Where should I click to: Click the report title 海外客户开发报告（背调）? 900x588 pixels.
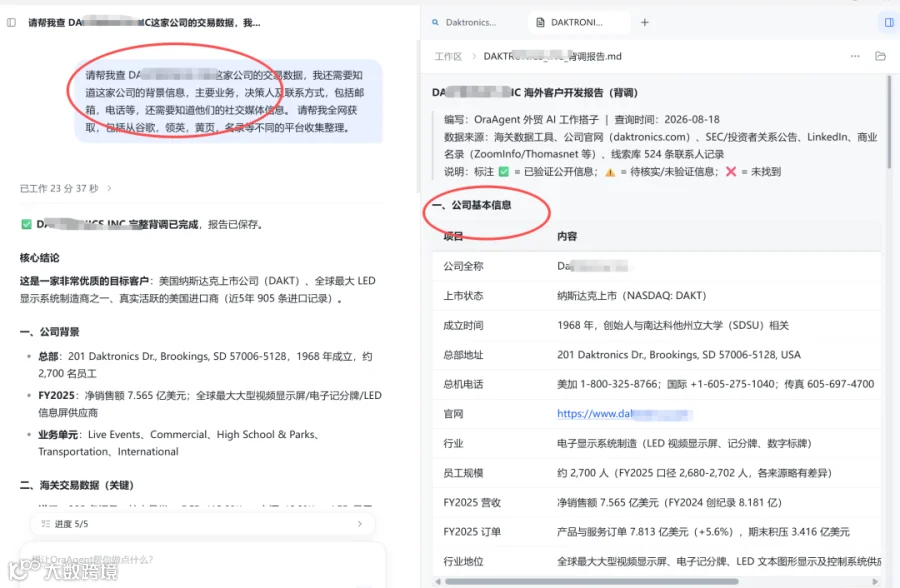click(535, 92)
